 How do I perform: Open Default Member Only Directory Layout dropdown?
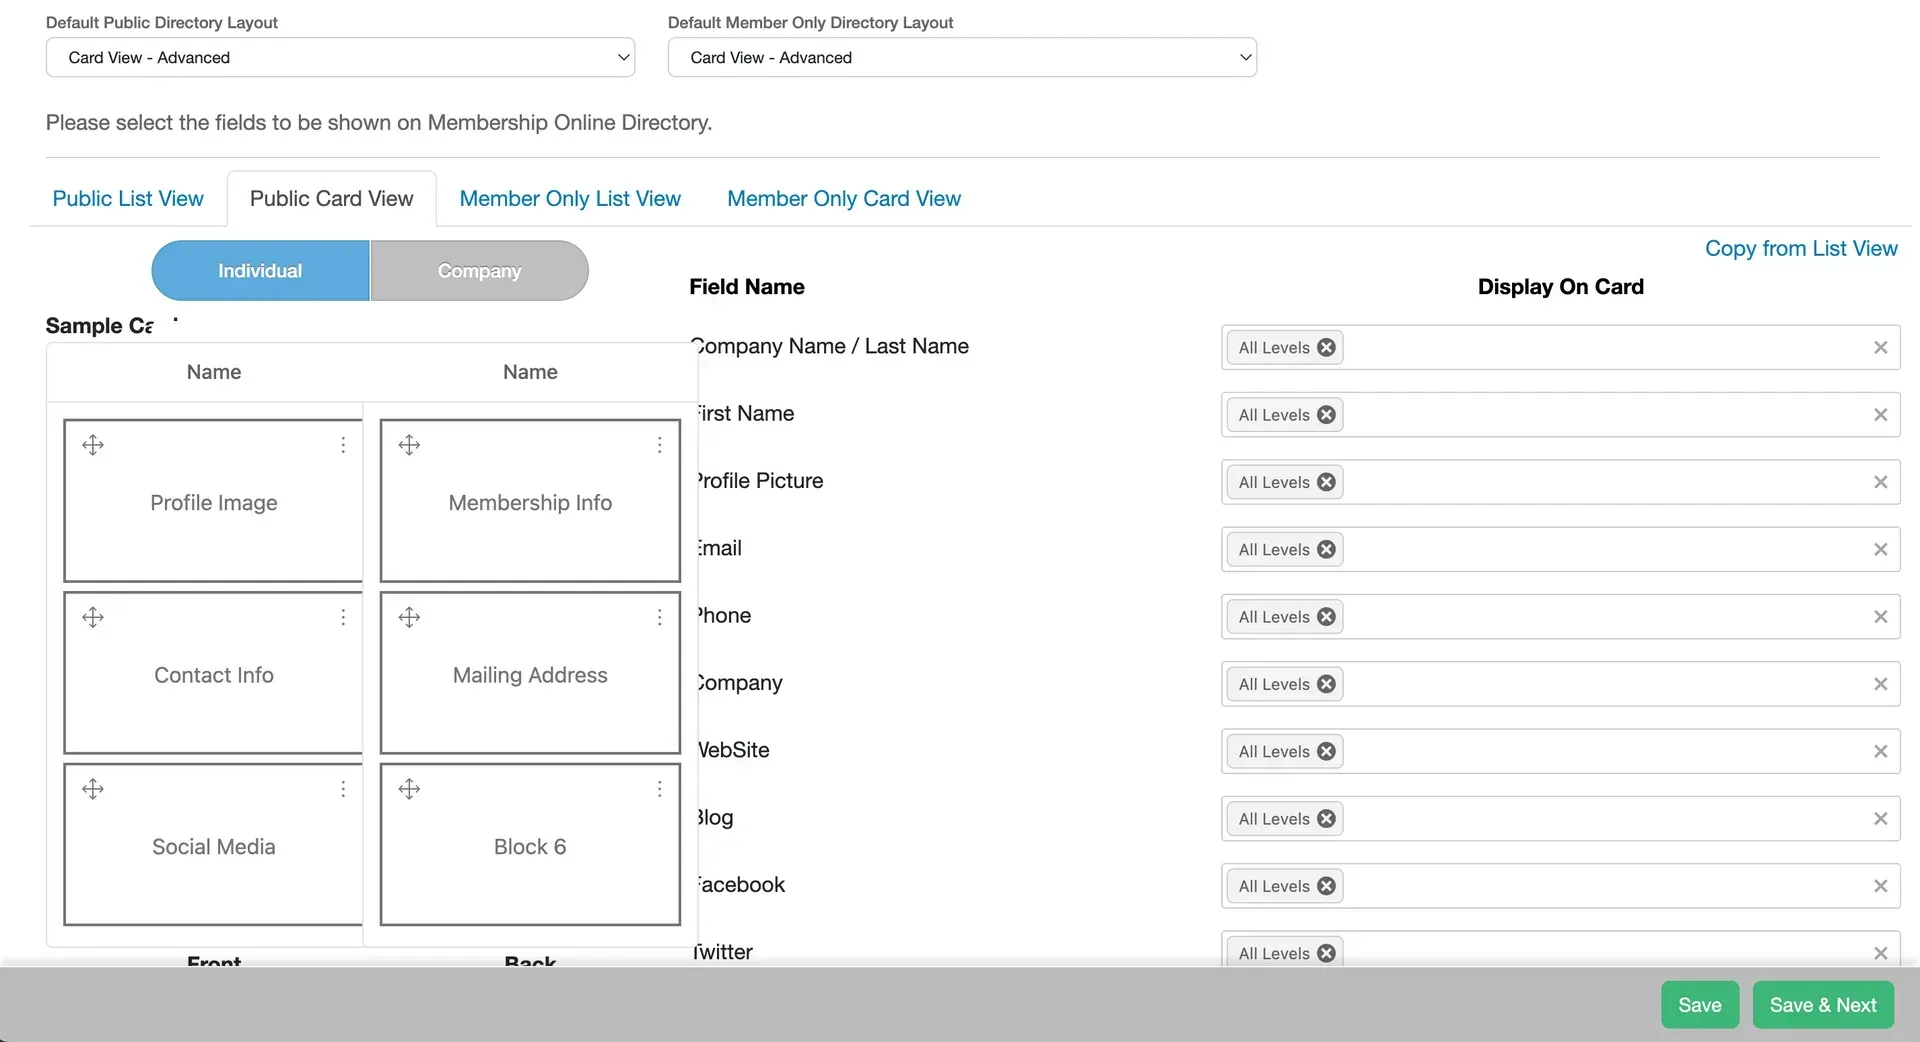coord(962,57)
